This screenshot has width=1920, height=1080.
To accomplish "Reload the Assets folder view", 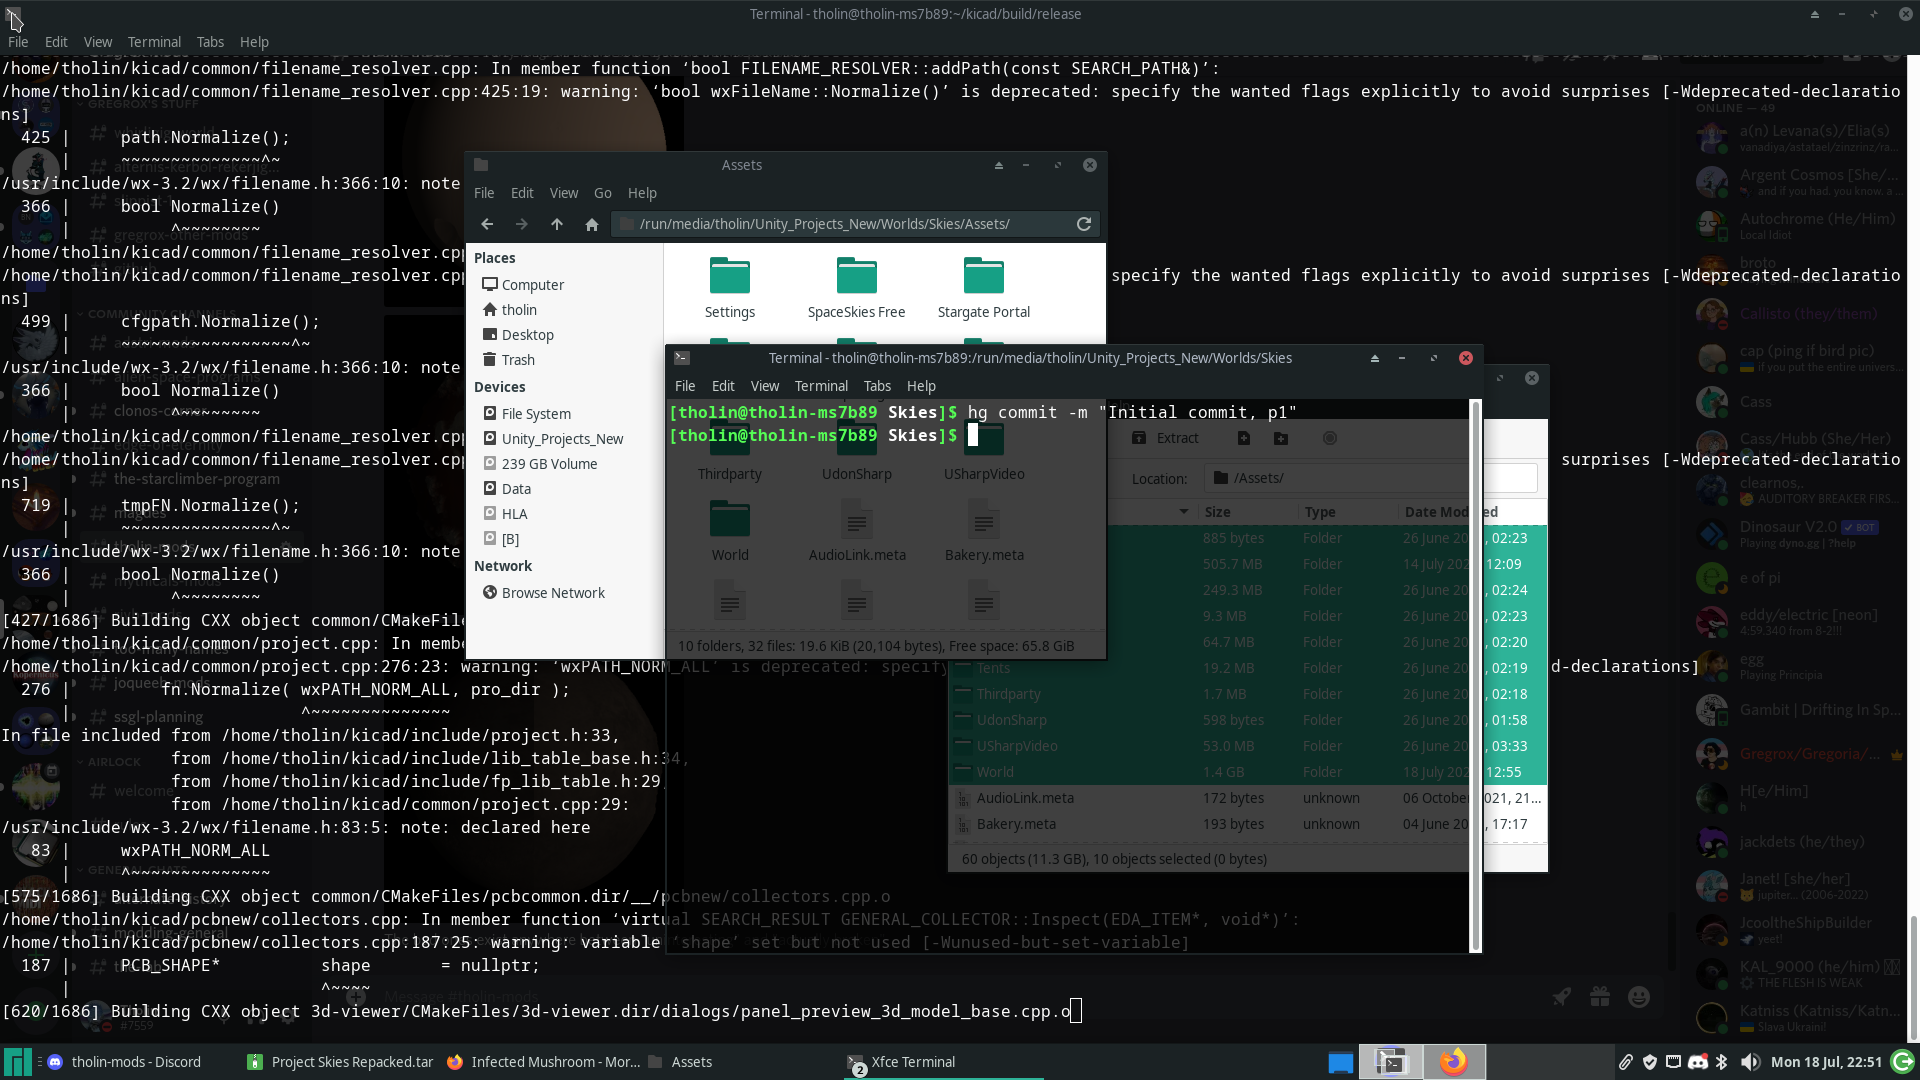I will tap(1083, 224).
